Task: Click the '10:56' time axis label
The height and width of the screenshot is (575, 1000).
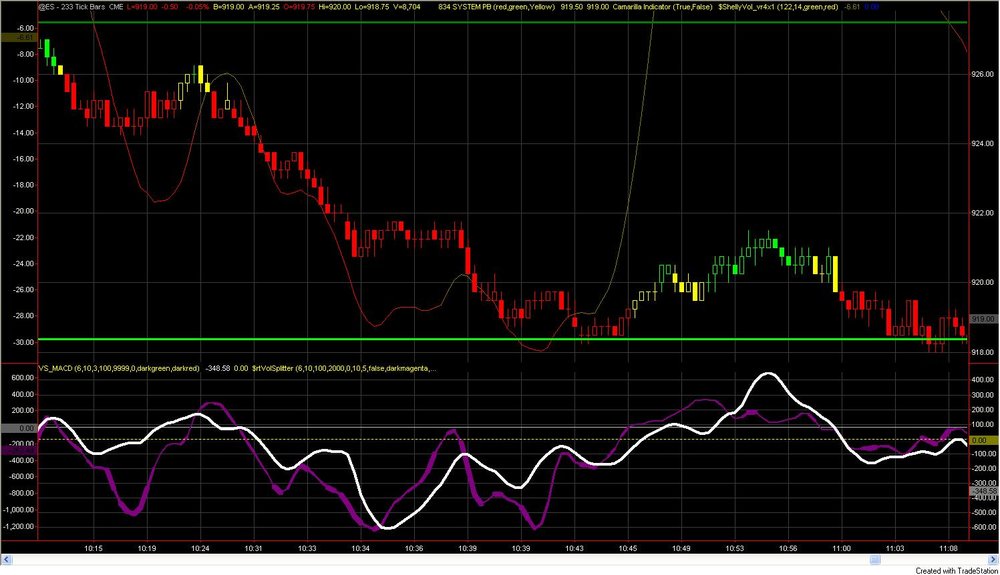Action: [788, 548]
